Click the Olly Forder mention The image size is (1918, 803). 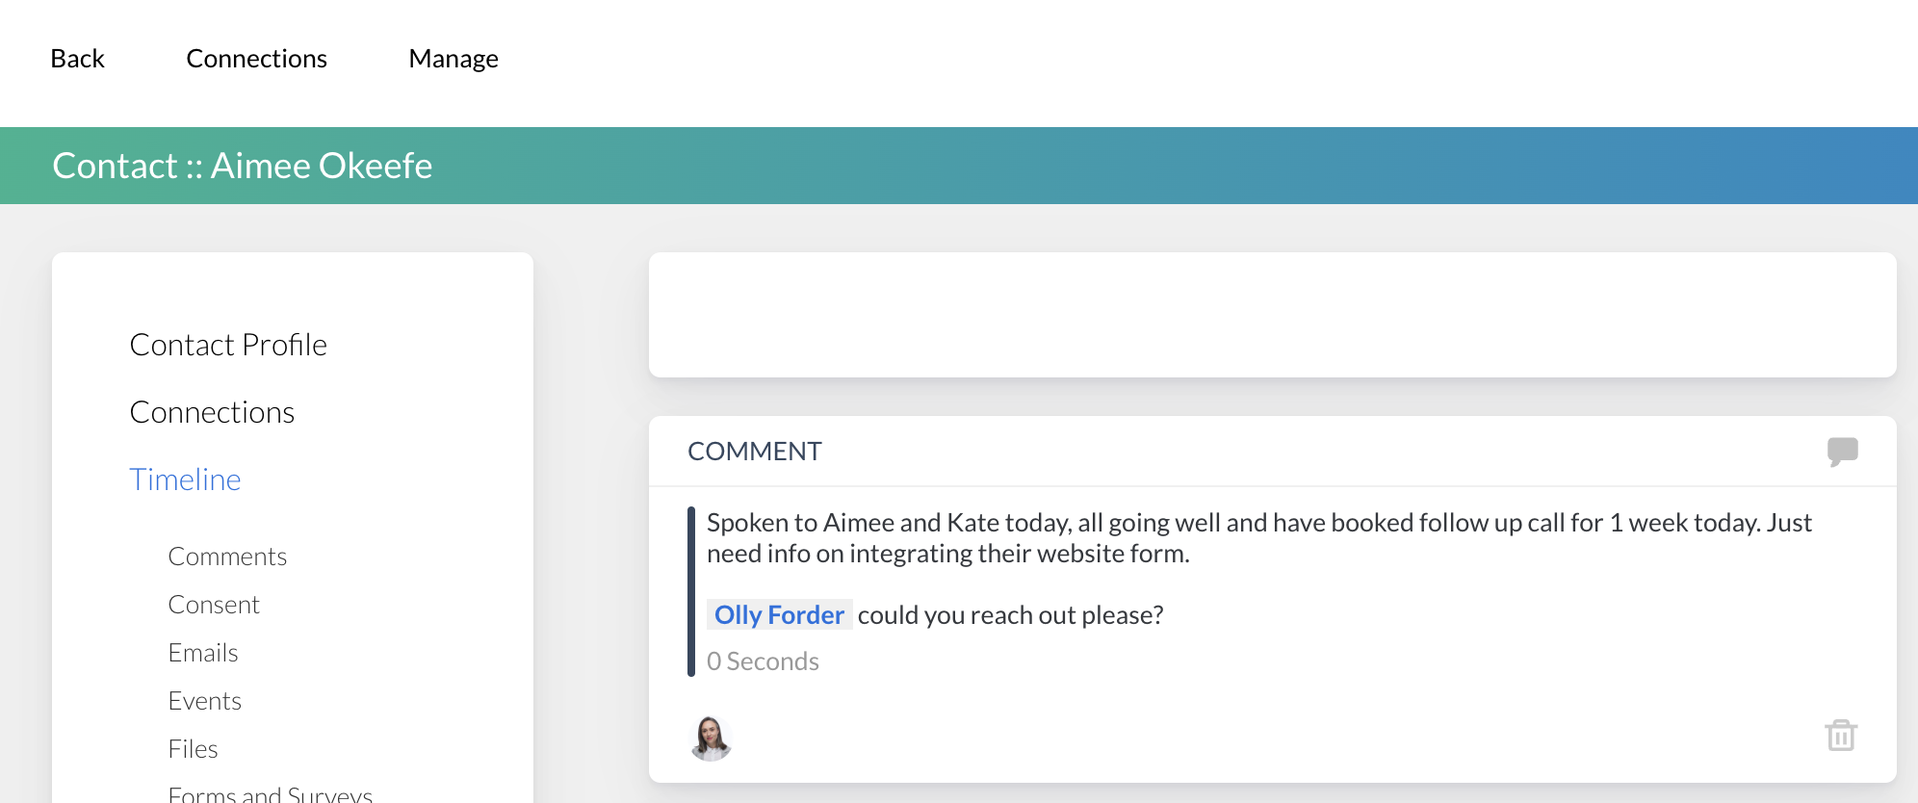(779, 614)
